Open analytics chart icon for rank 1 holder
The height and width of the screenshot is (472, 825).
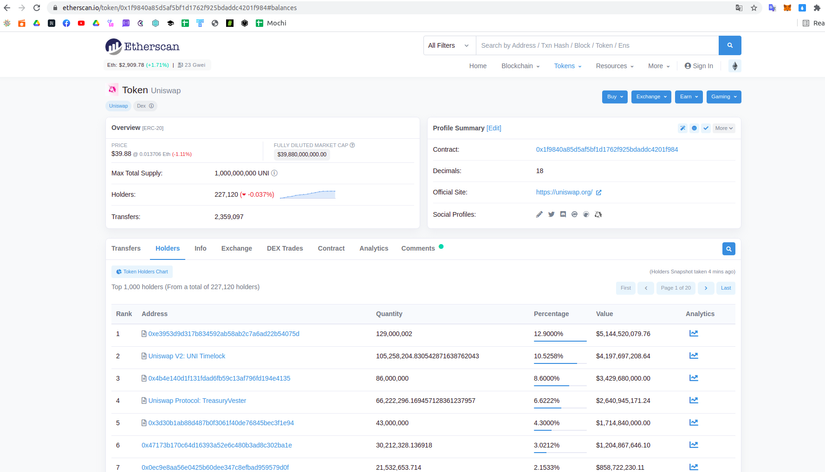pyautogui.click(x=693, y=334)
